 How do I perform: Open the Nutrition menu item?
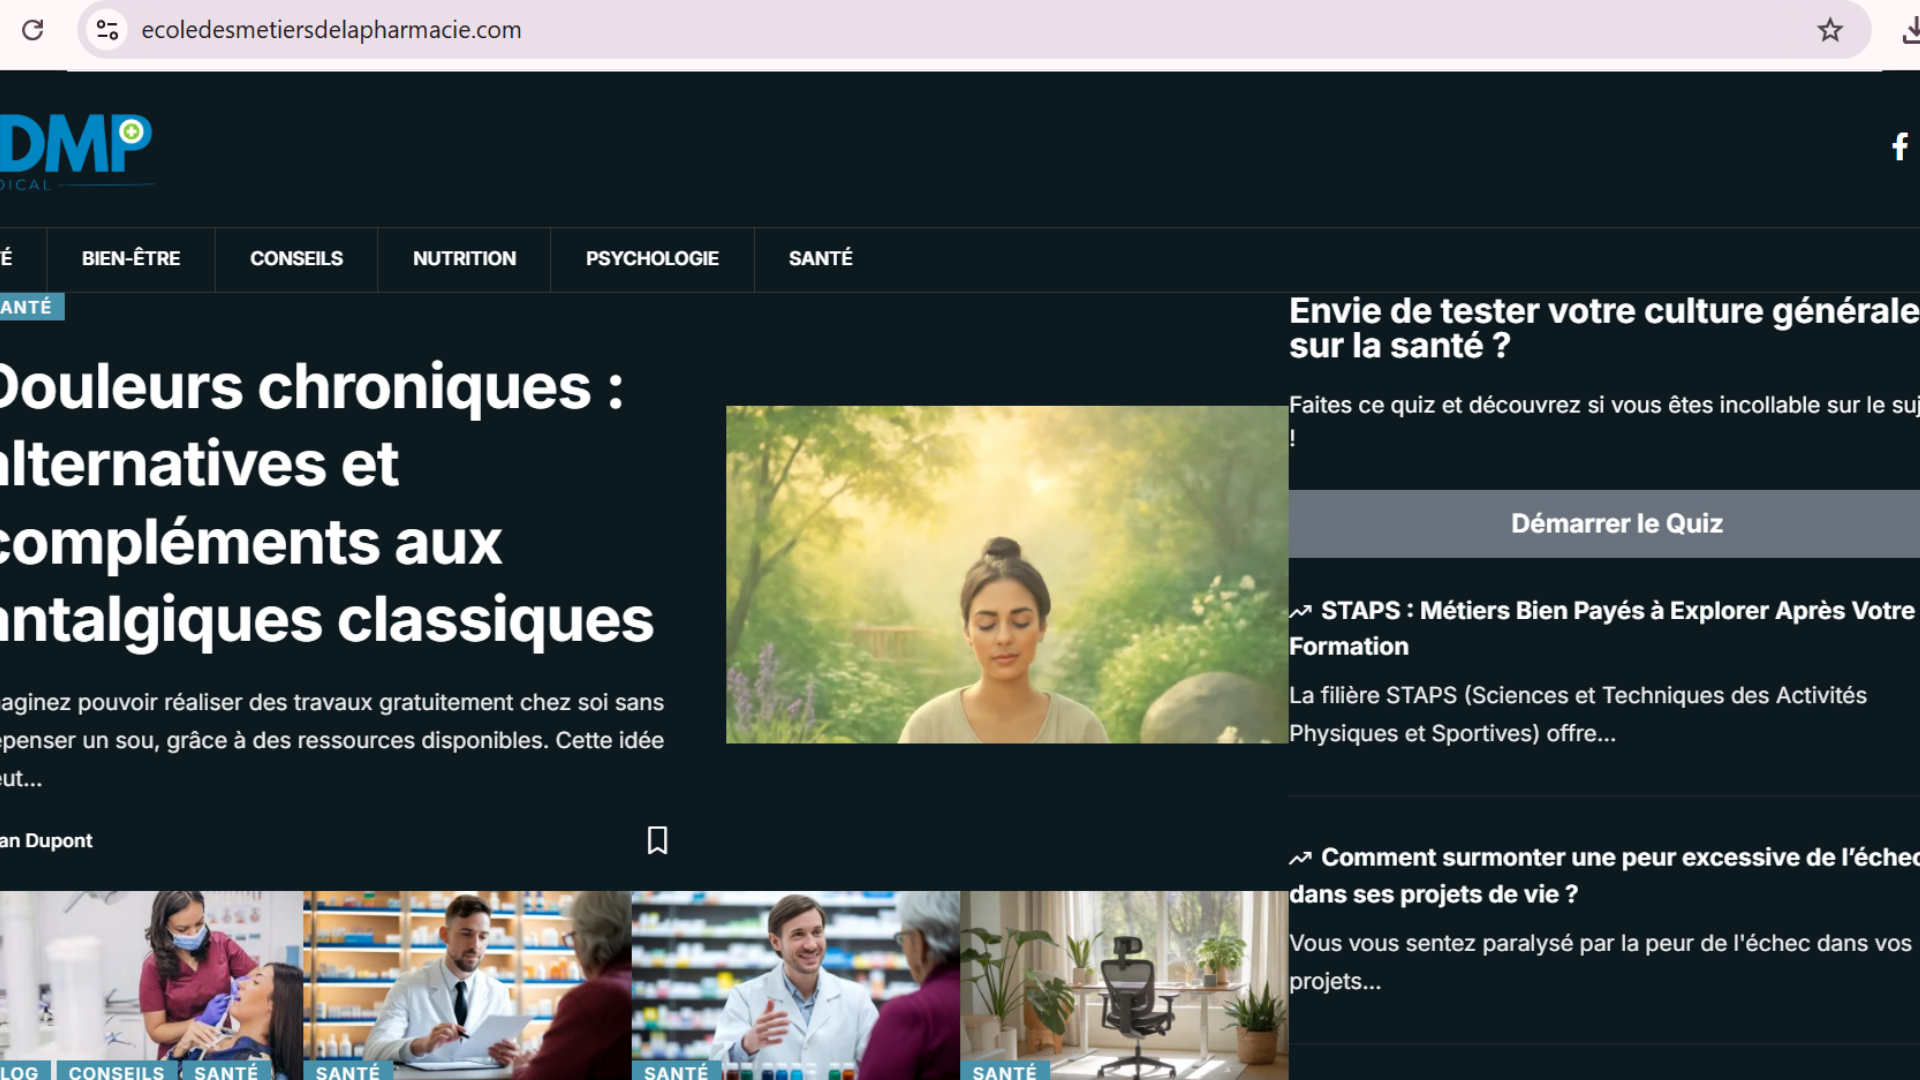(x=464, y=259)
